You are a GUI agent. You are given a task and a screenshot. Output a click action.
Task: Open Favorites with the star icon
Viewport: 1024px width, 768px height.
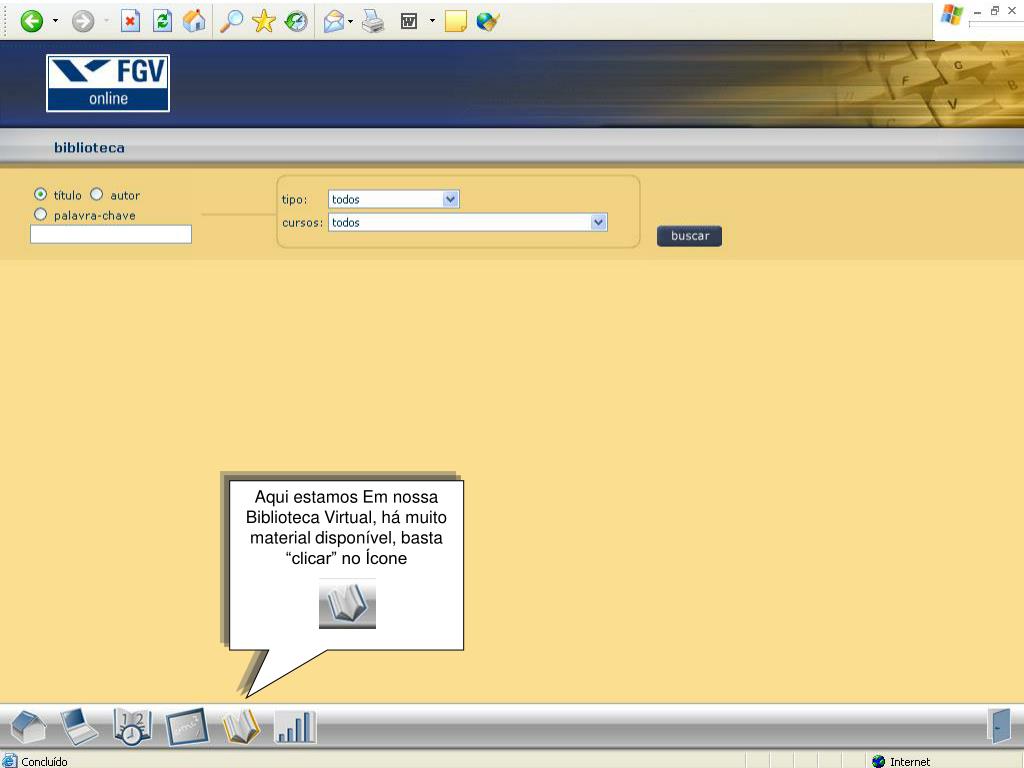click(264, 21)
